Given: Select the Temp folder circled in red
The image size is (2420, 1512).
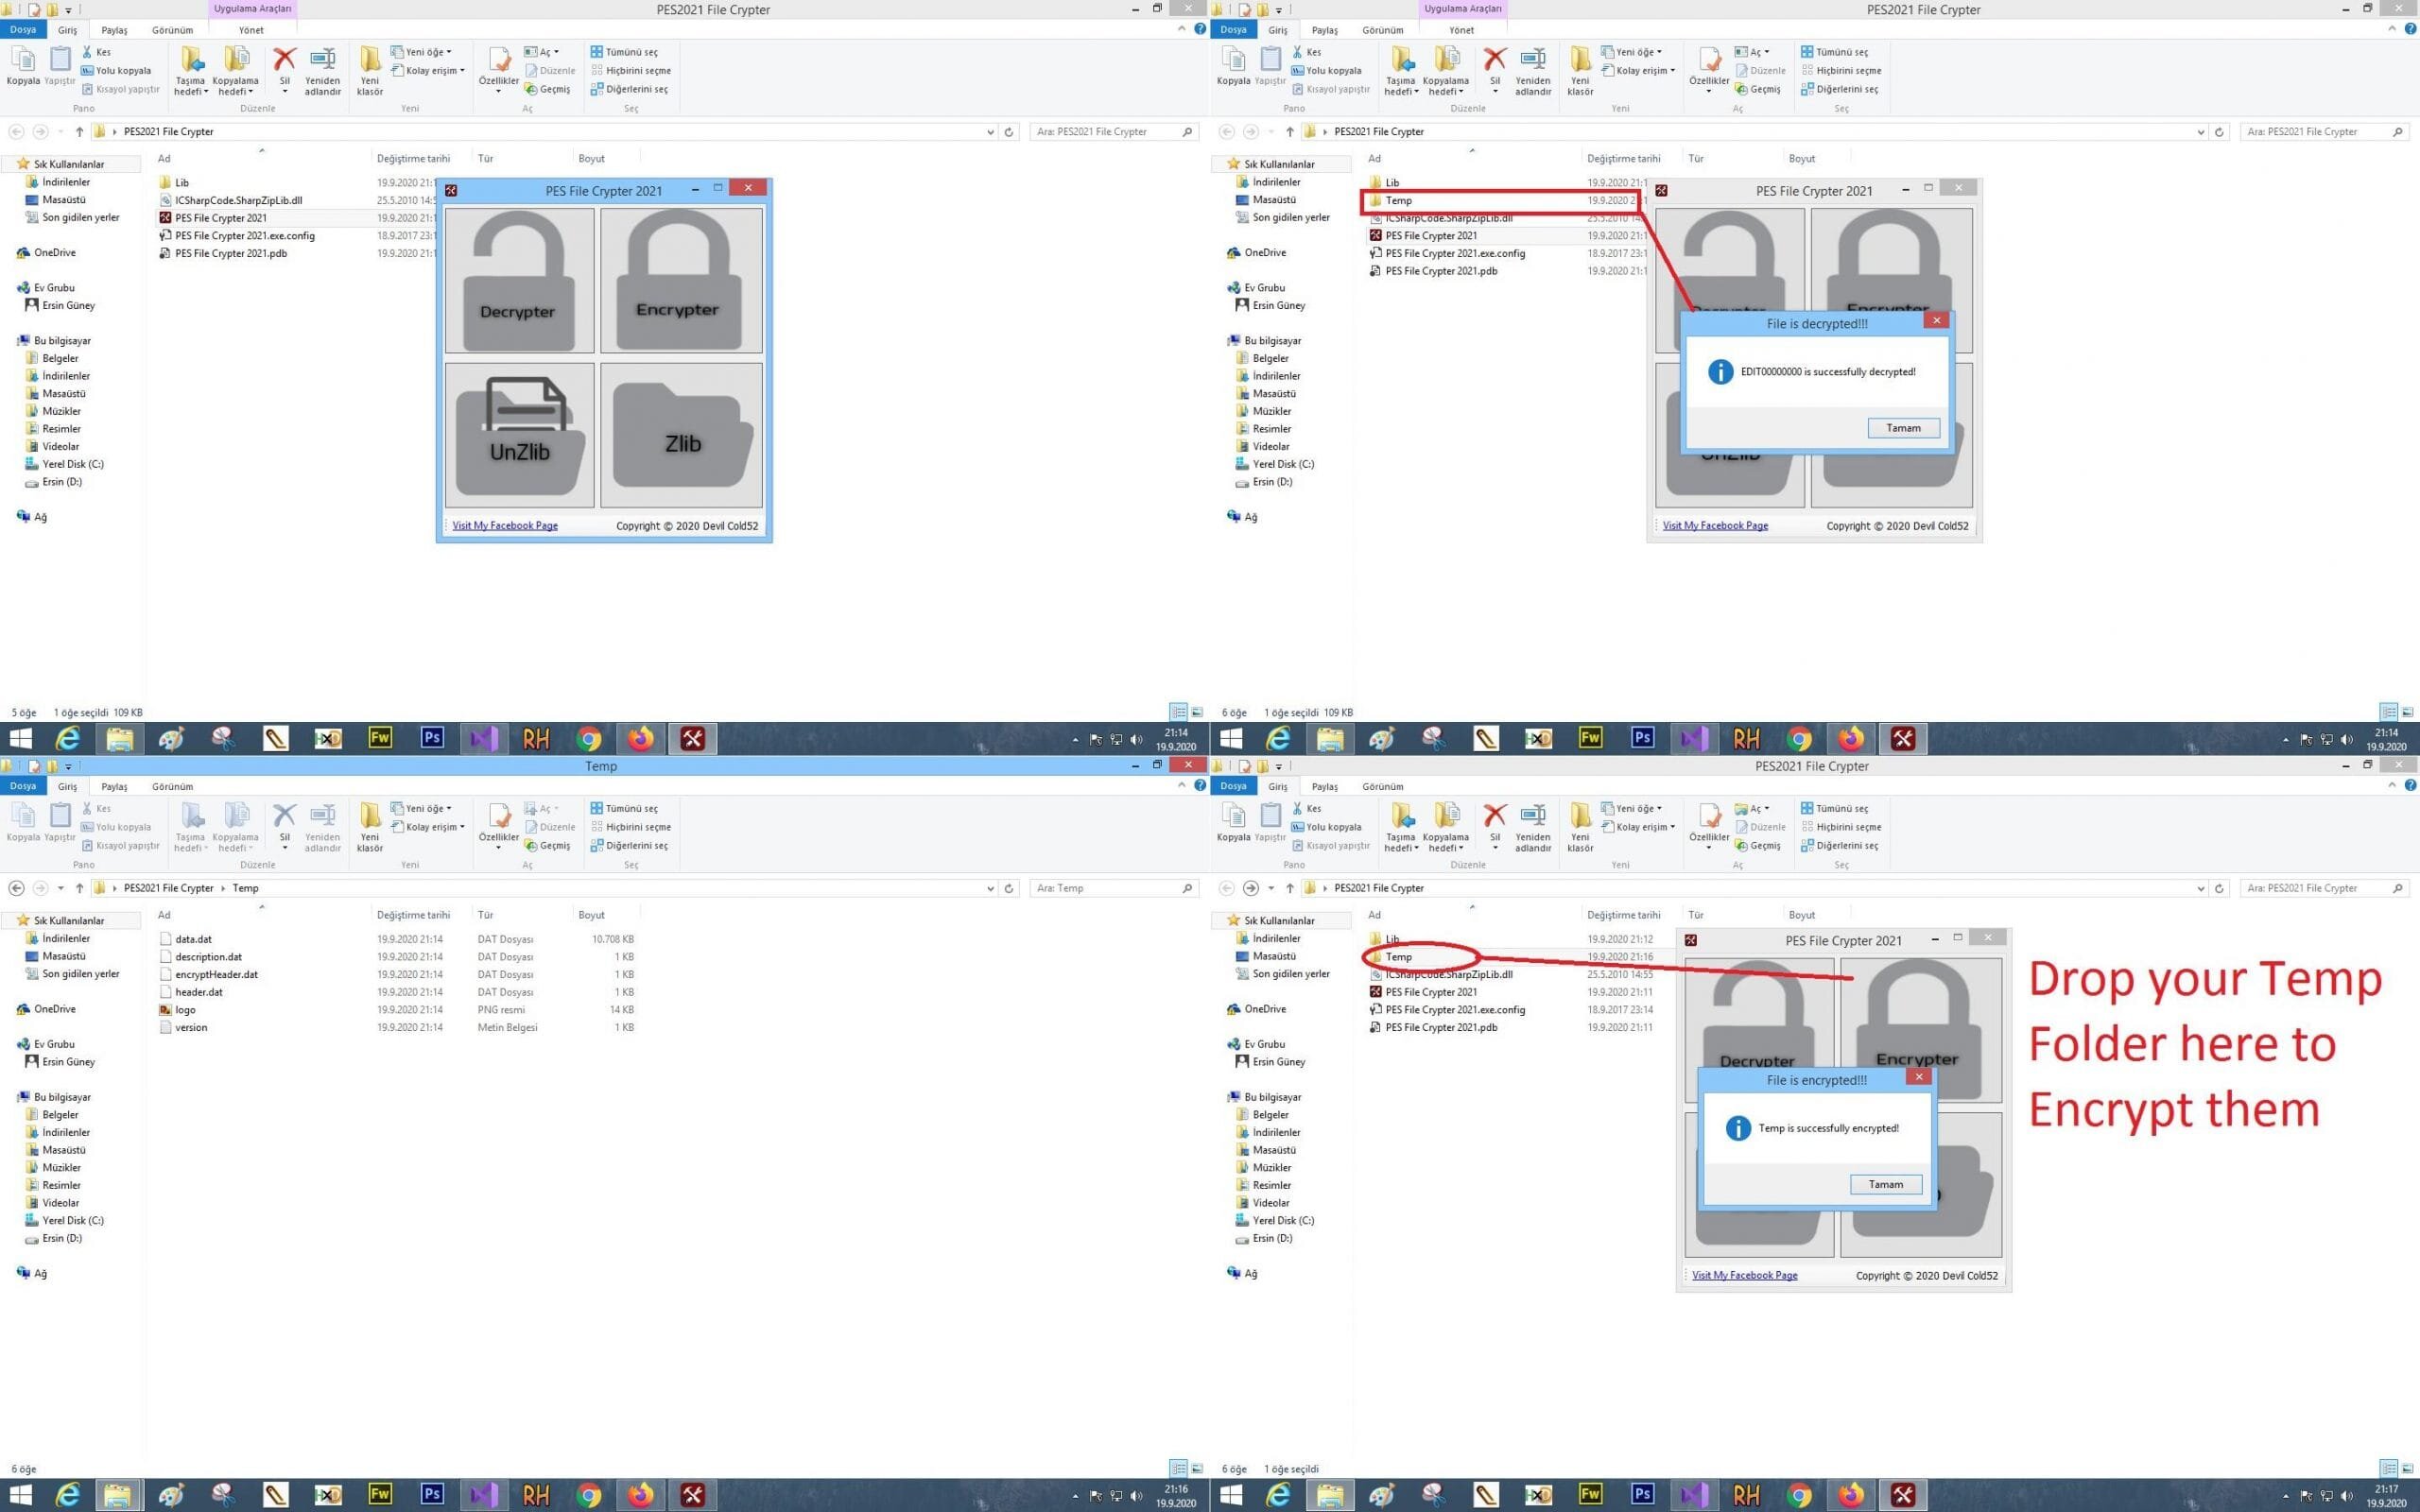Looking at the screenshot, I should pyautogui.click(x=1399, y=957).
